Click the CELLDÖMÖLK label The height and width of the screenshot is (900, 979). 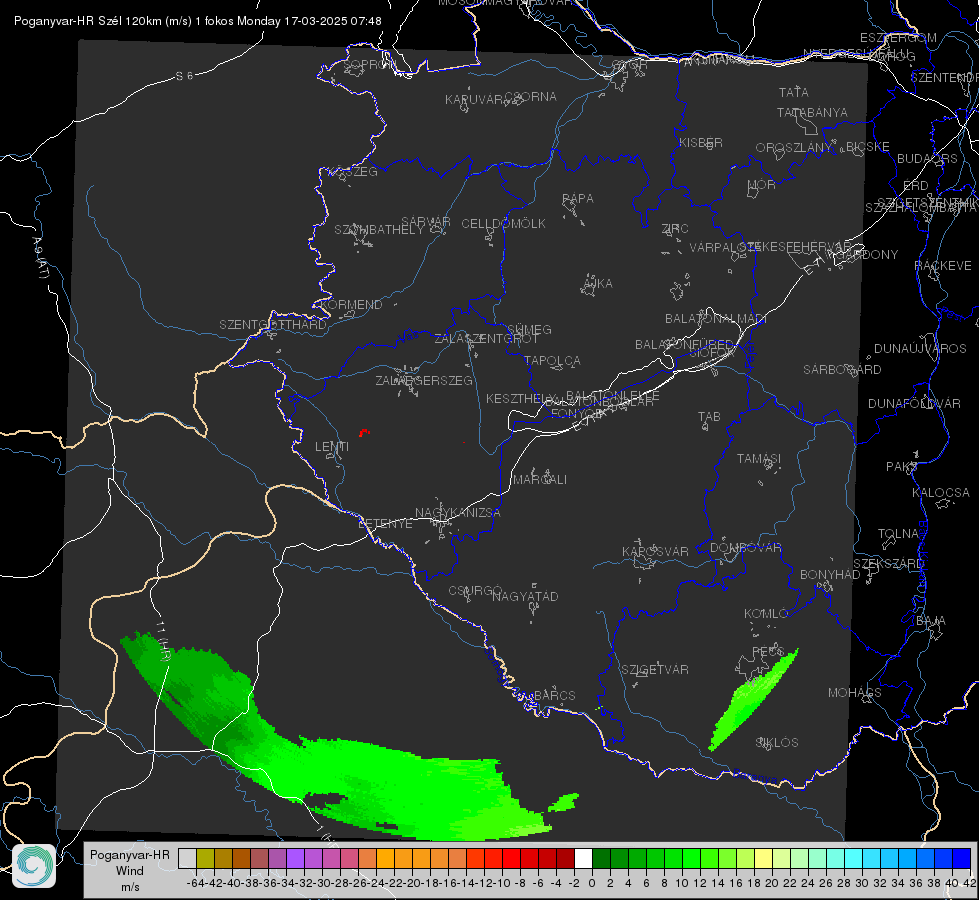coord(504,224)
